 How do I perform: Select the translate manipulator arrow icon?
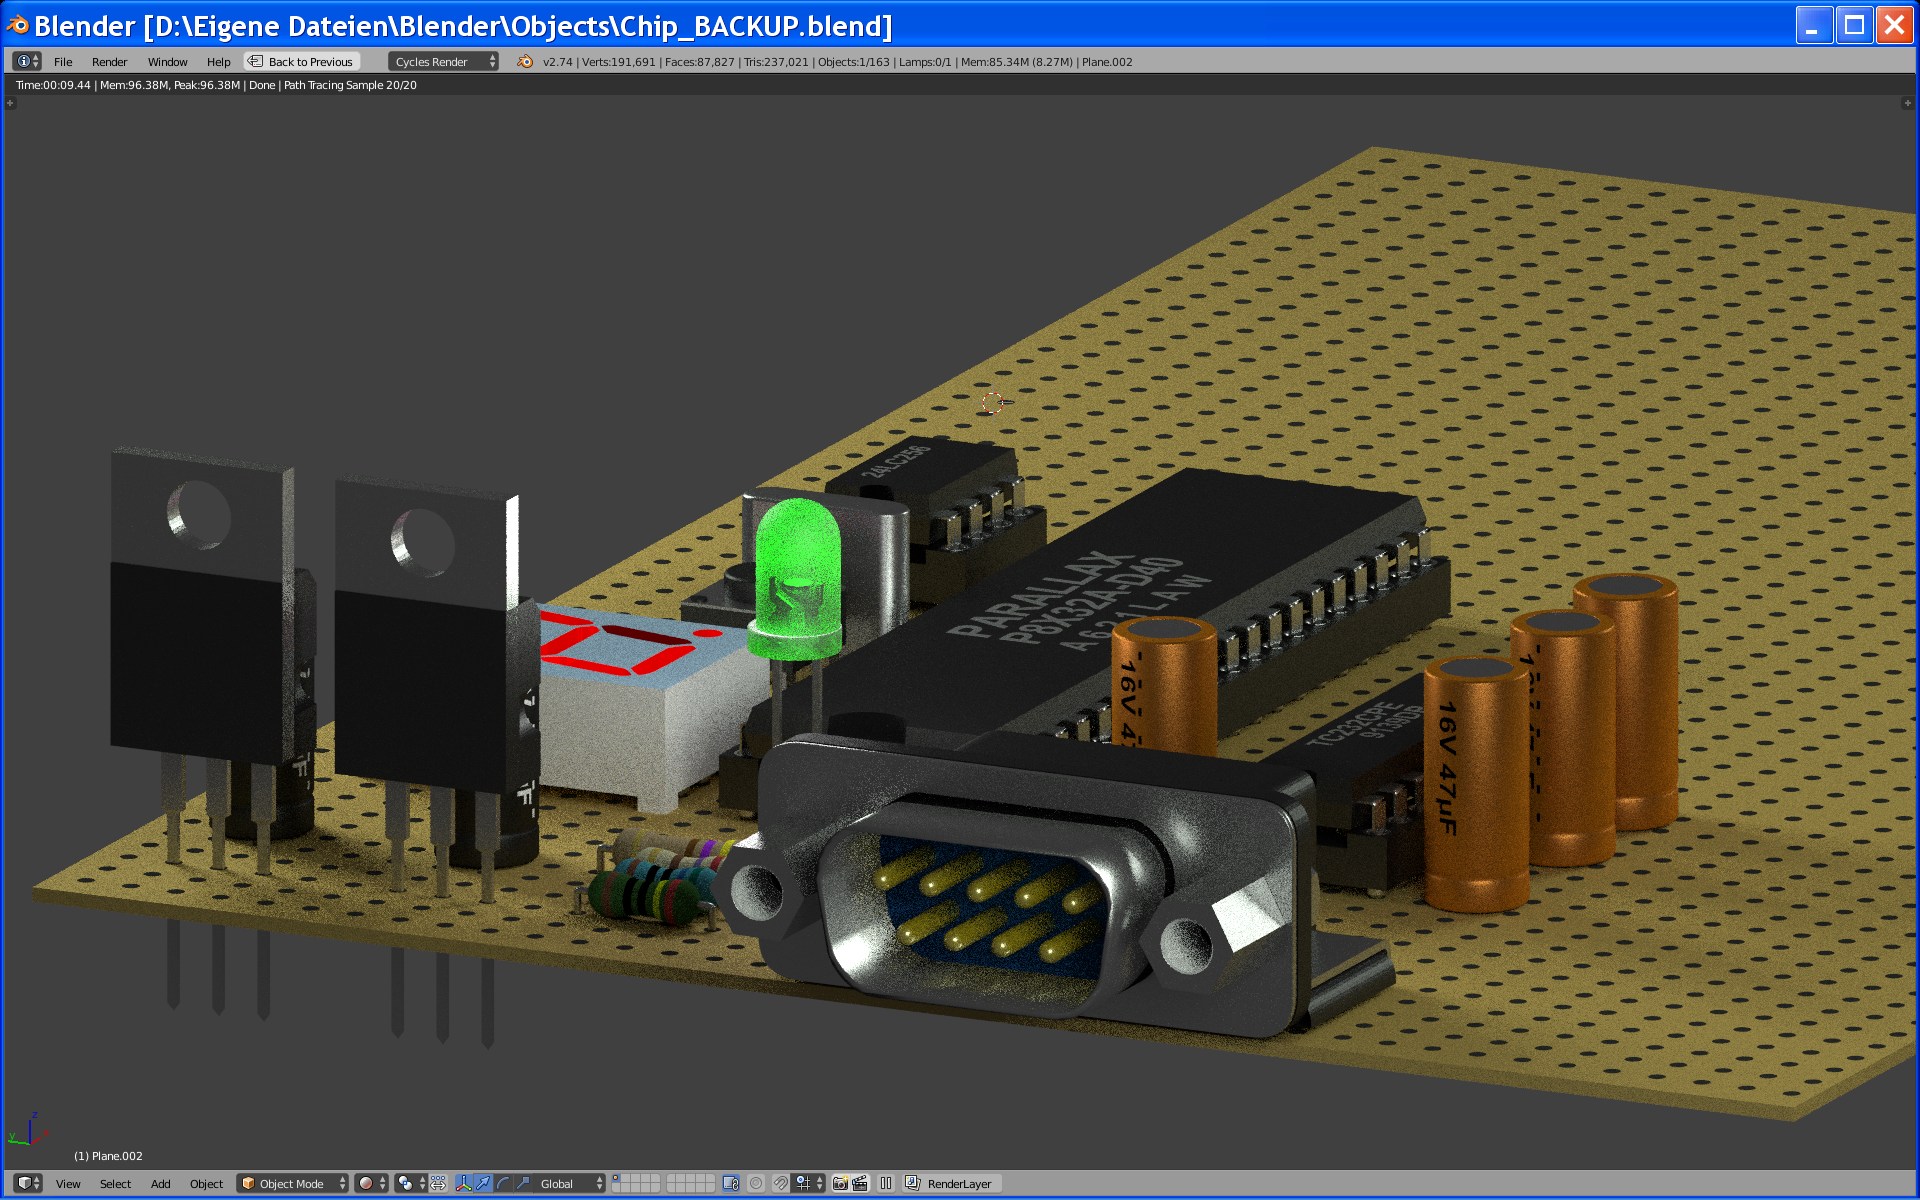[x=483, y=1183]
